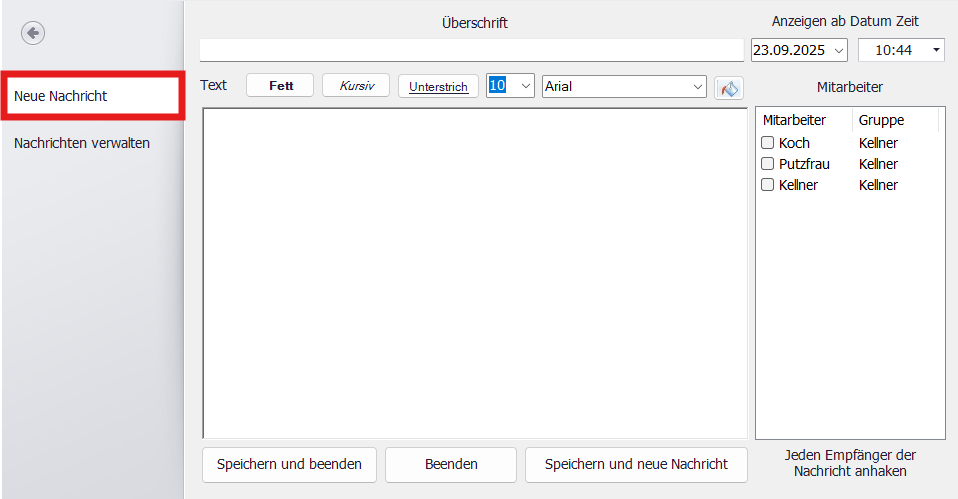Open the text color paint bucket
This screenshot has width=958, height=499.
click(x=729, y=88)
